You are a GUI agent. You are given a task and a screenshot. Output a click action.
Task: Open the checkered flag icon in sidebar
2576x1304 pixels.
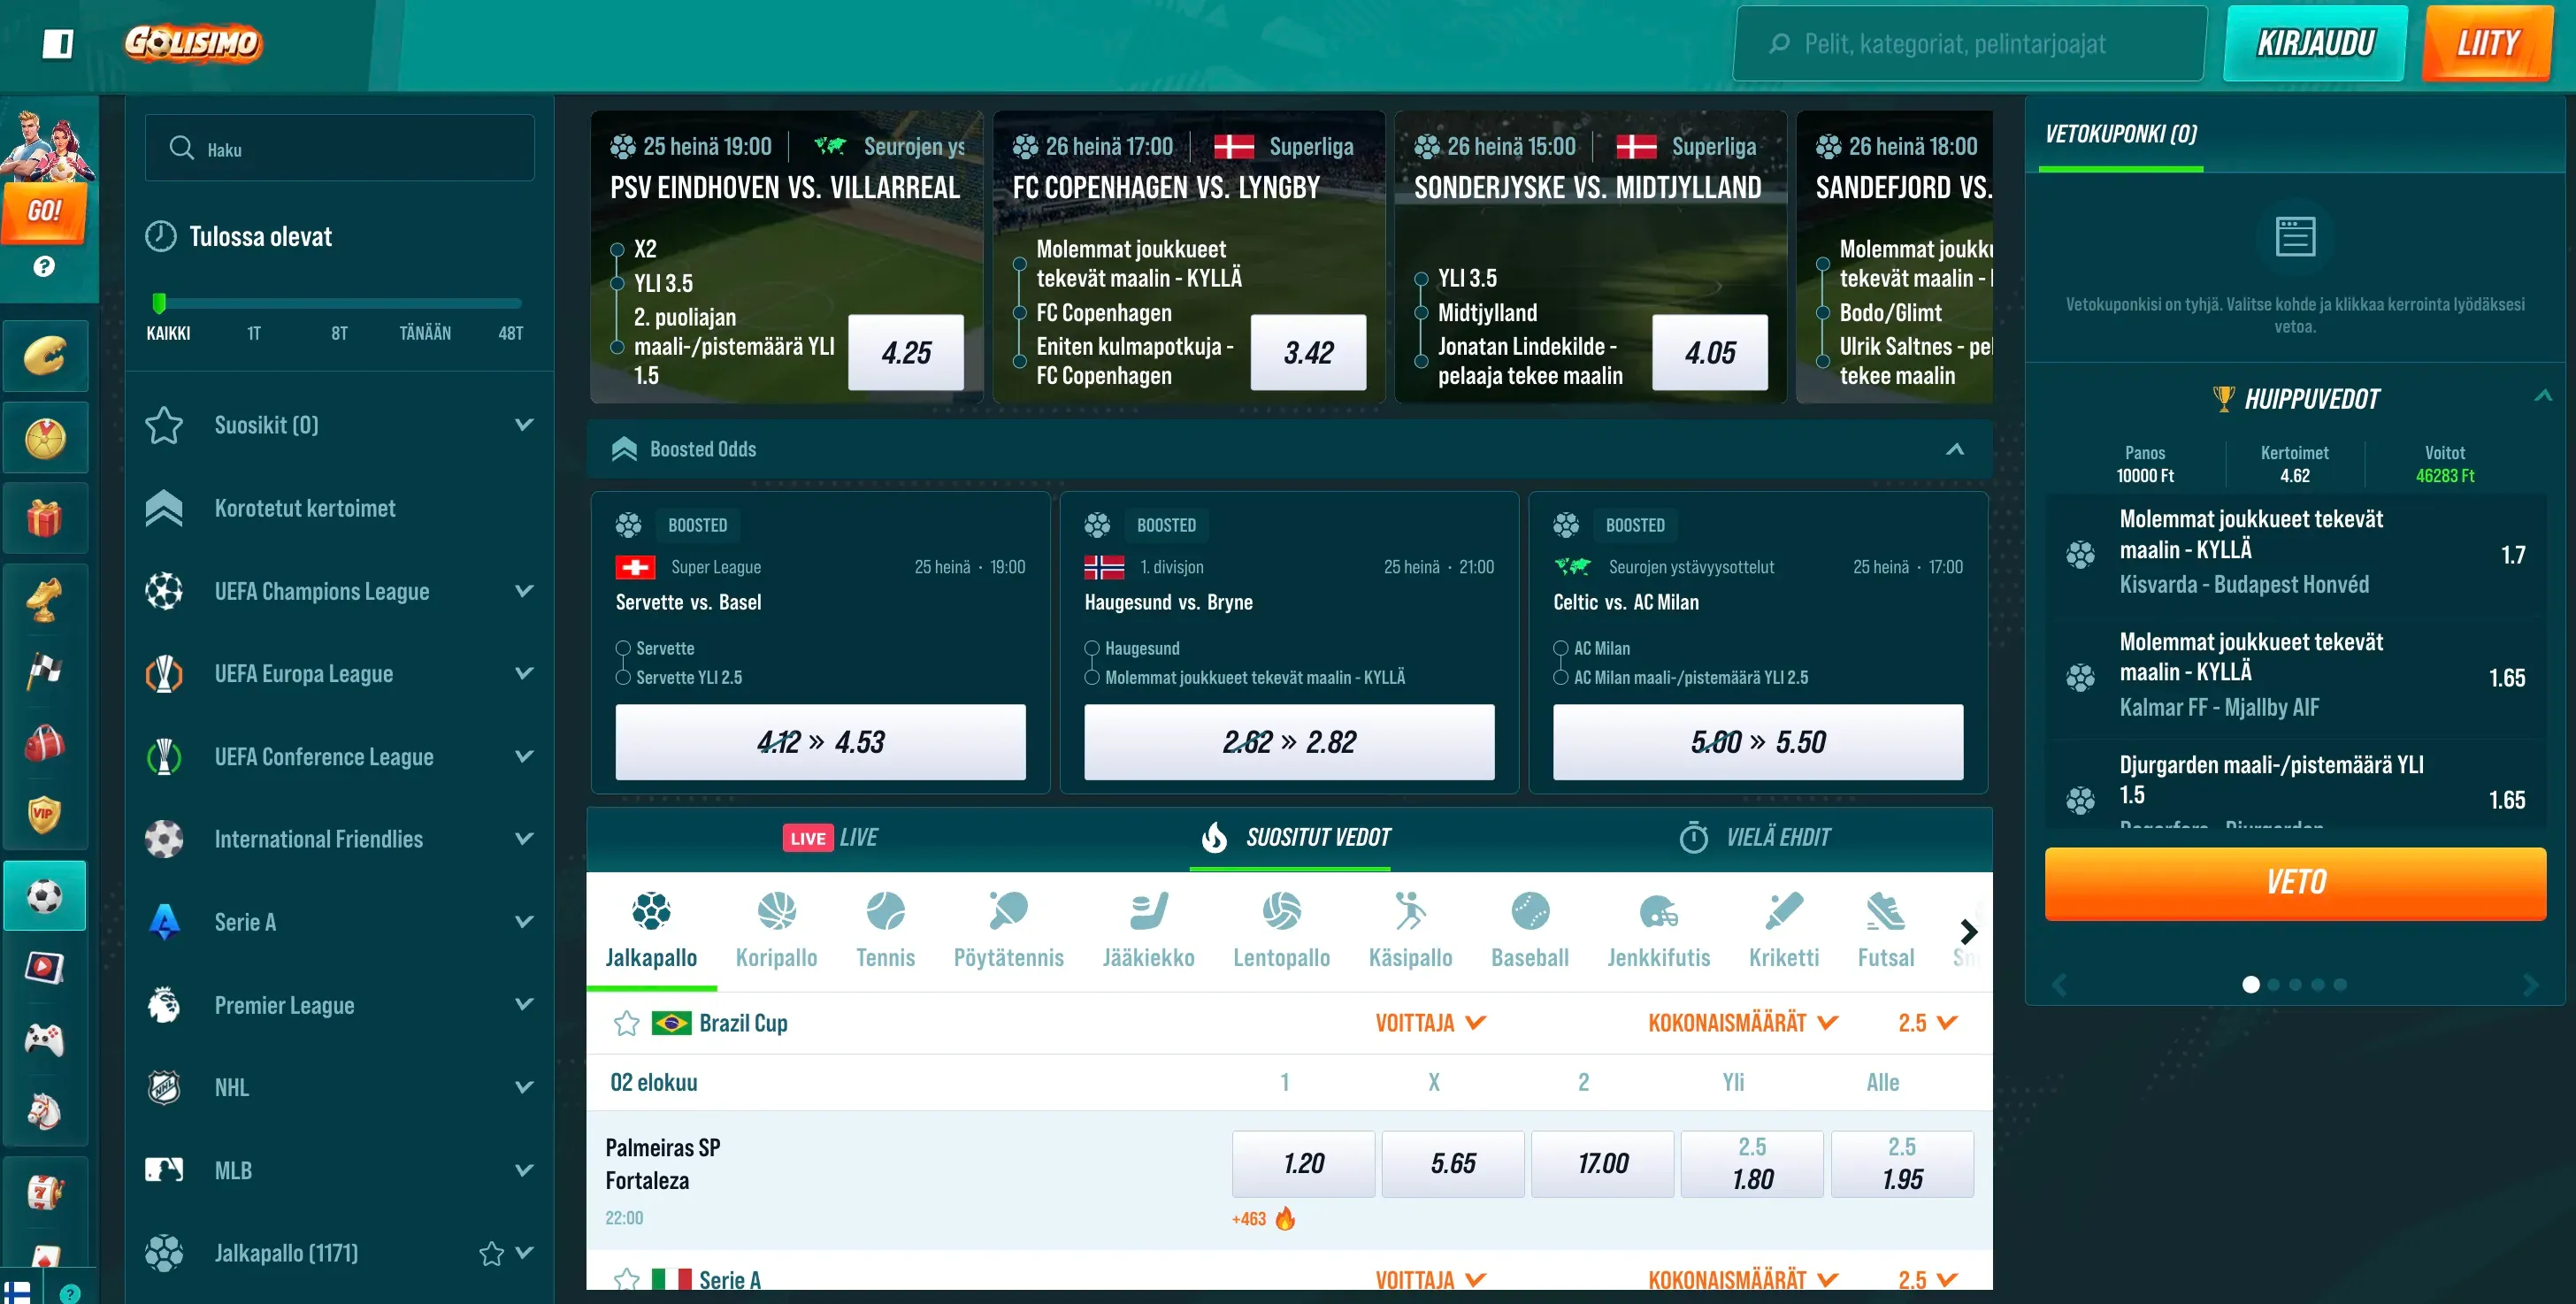click(x=45, y=671)
